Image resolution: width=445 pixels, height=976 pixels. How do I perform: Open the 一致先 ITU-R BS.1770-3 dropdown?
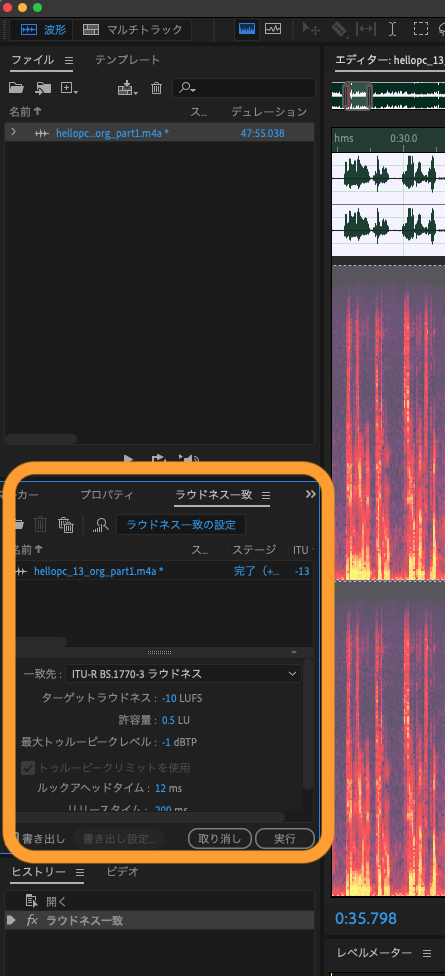184,673
